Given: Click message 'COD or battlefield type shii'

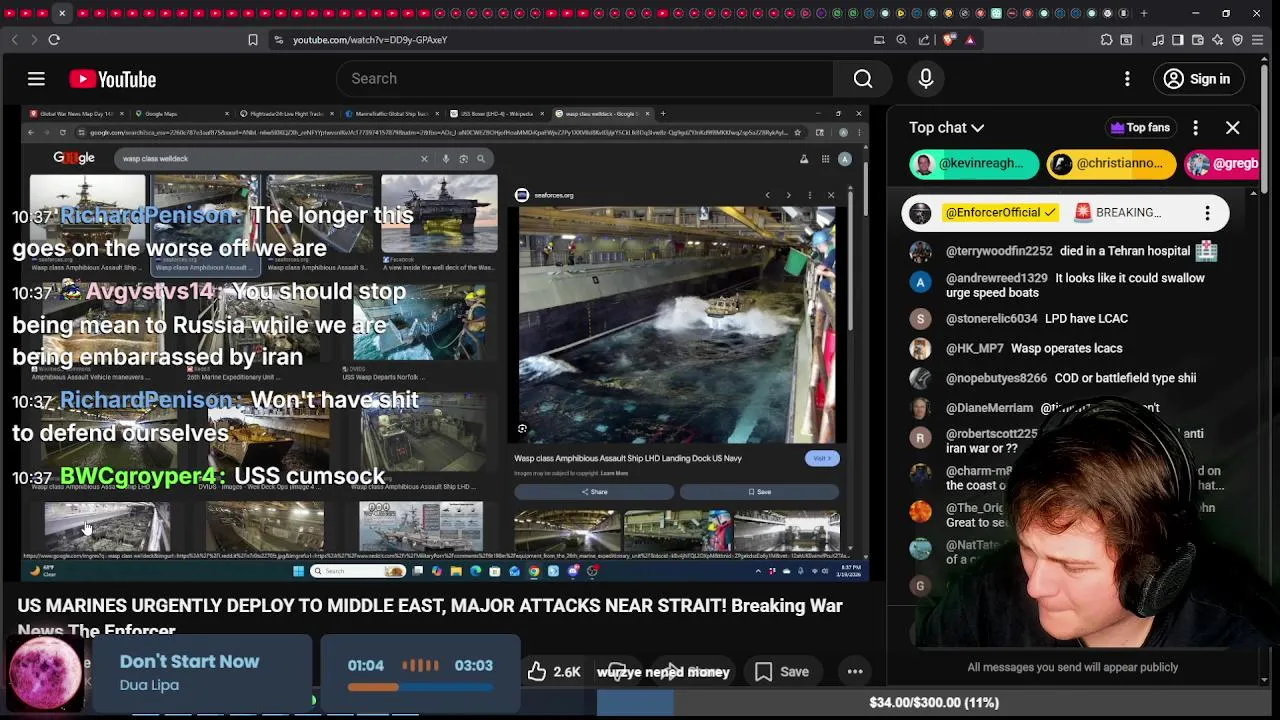Looking at the screenshot, I should pos(1125,379).
